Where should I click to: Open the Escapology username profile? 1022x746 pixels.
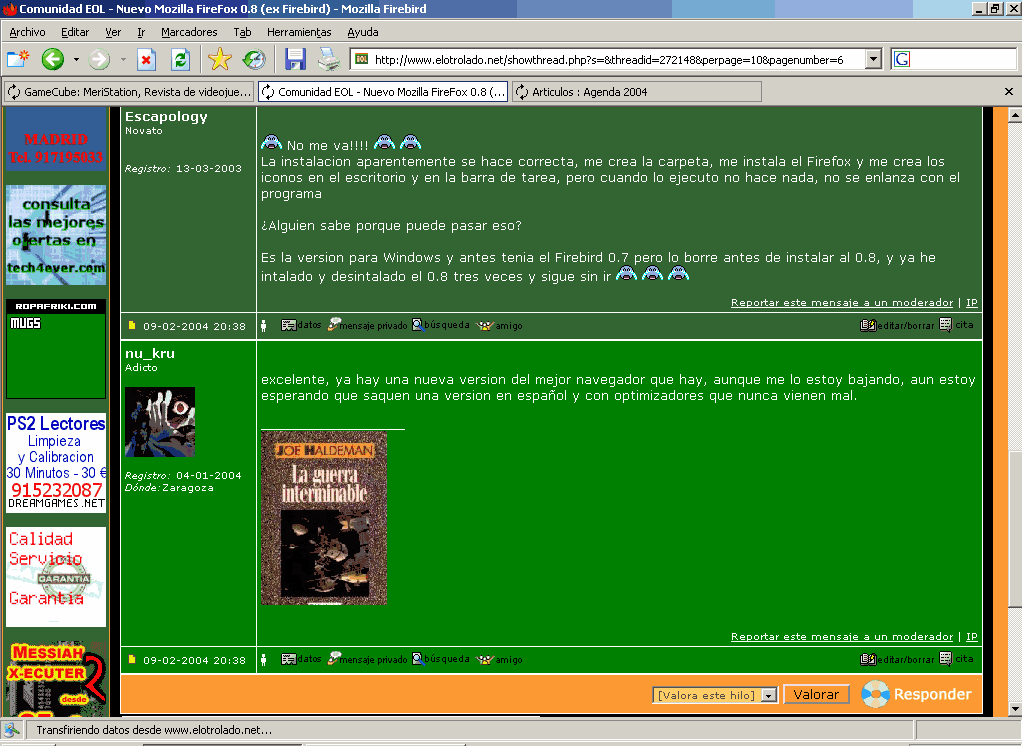tap(166, 117)
